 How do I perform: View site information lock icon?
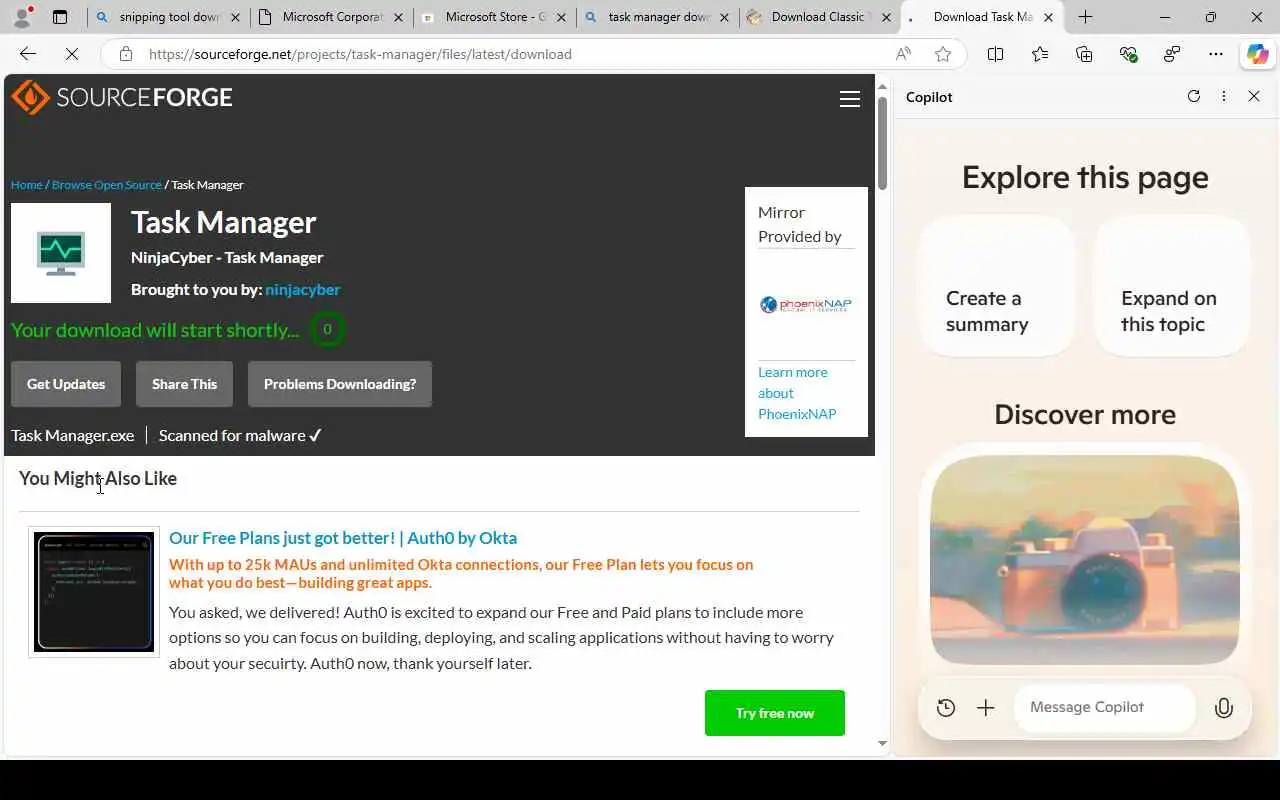[126, 54]
